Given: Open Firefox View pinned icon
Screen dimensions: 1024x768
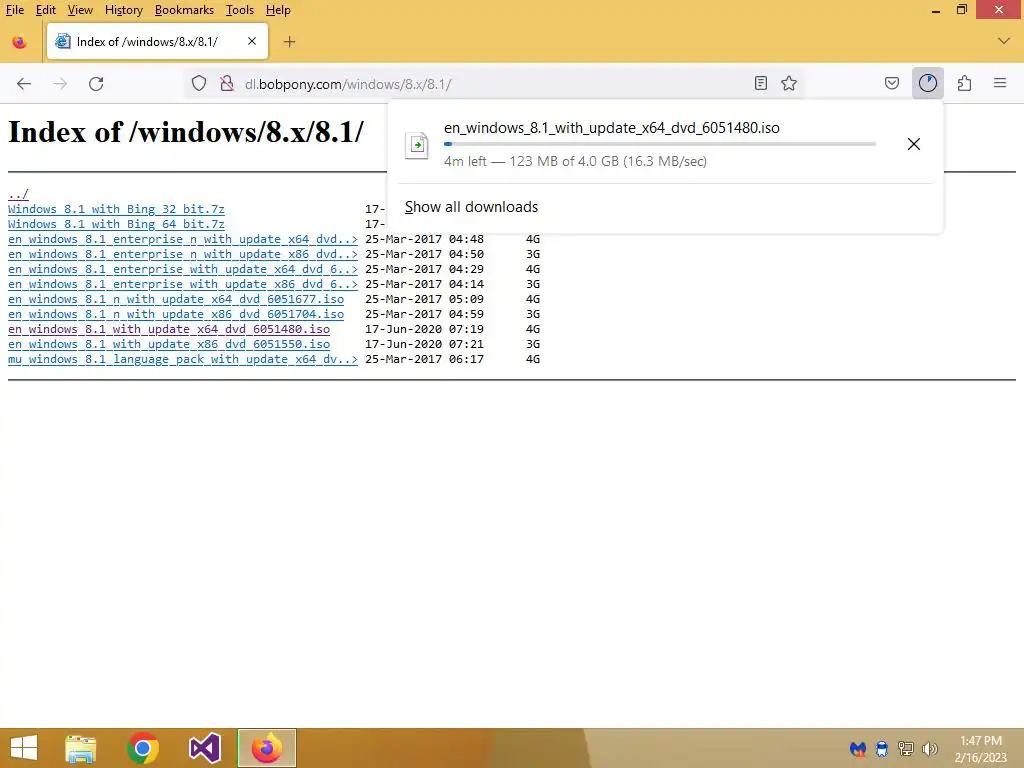Looking at the screenshot, I should [20, 42].
